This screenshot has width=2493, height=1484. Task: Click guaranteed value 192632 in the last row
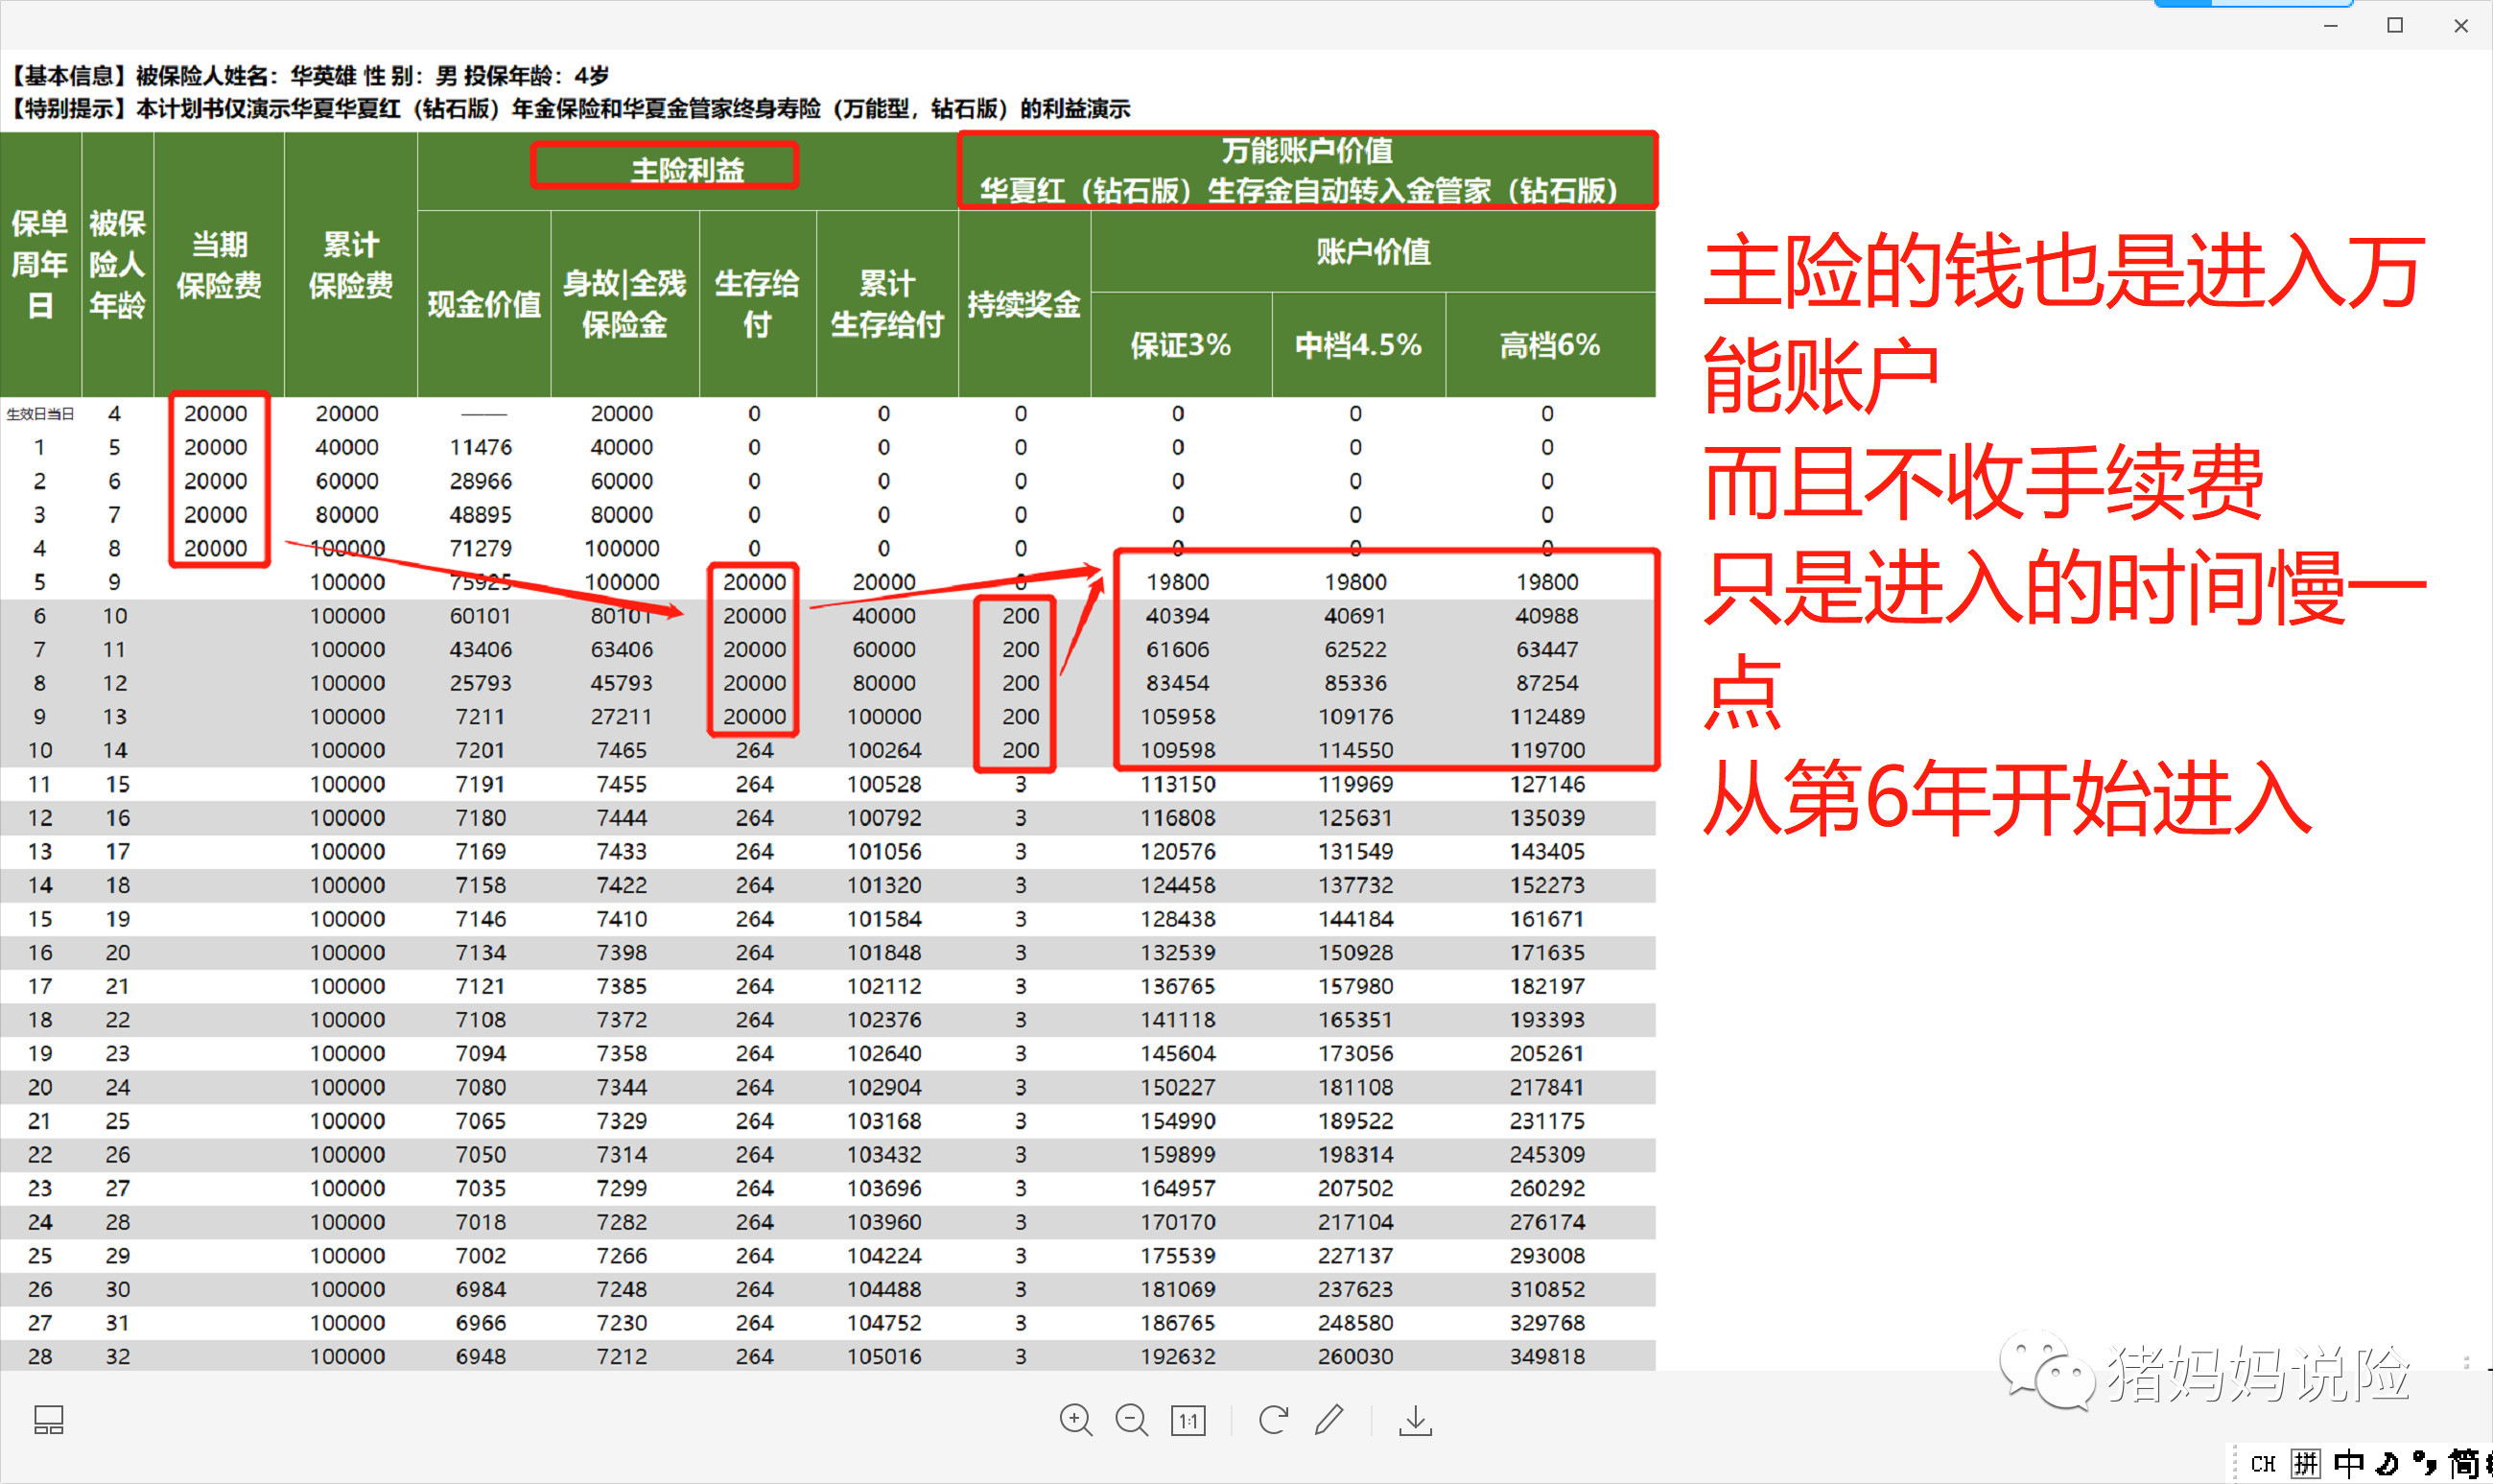pos(1178,1356)
